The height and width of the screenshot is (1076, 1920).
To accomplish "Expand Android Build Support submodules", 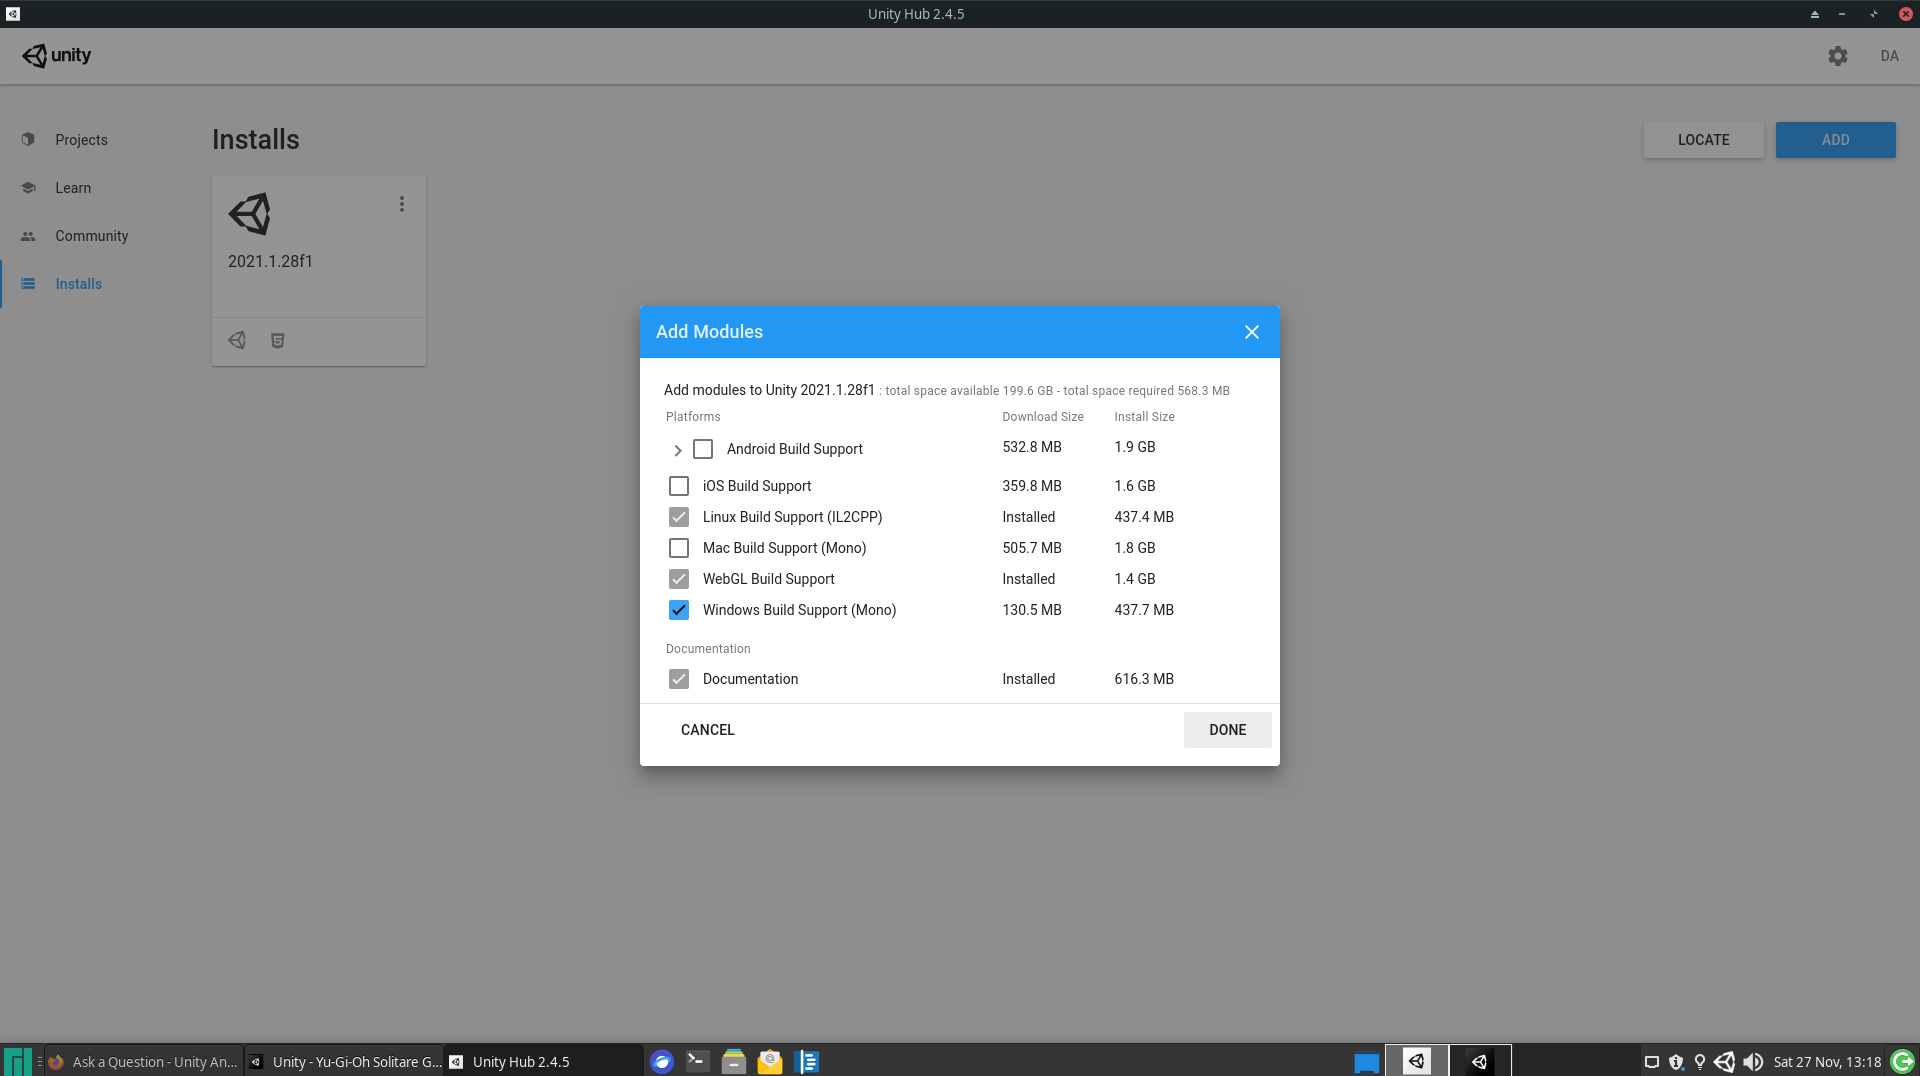I will click(677, 450).
